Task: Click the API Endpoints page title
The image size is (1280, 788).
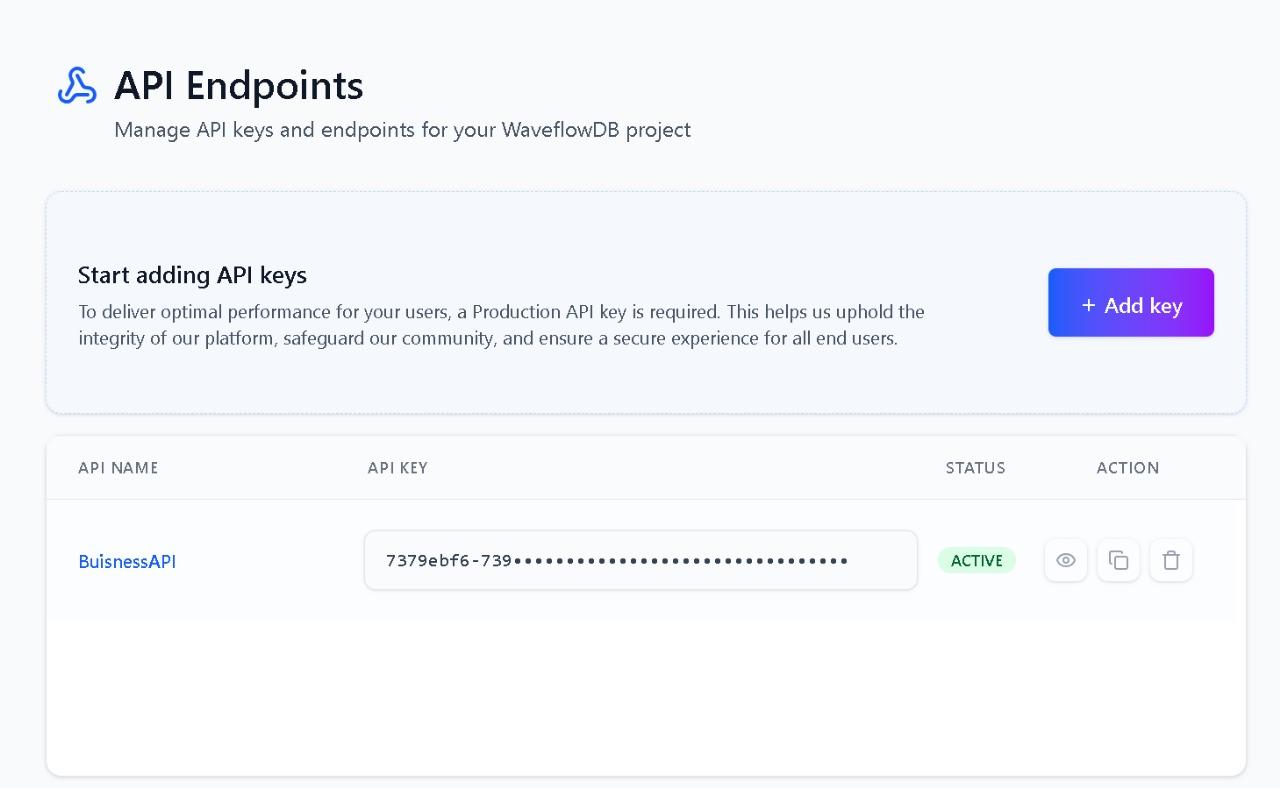Action: click(238, 86)
